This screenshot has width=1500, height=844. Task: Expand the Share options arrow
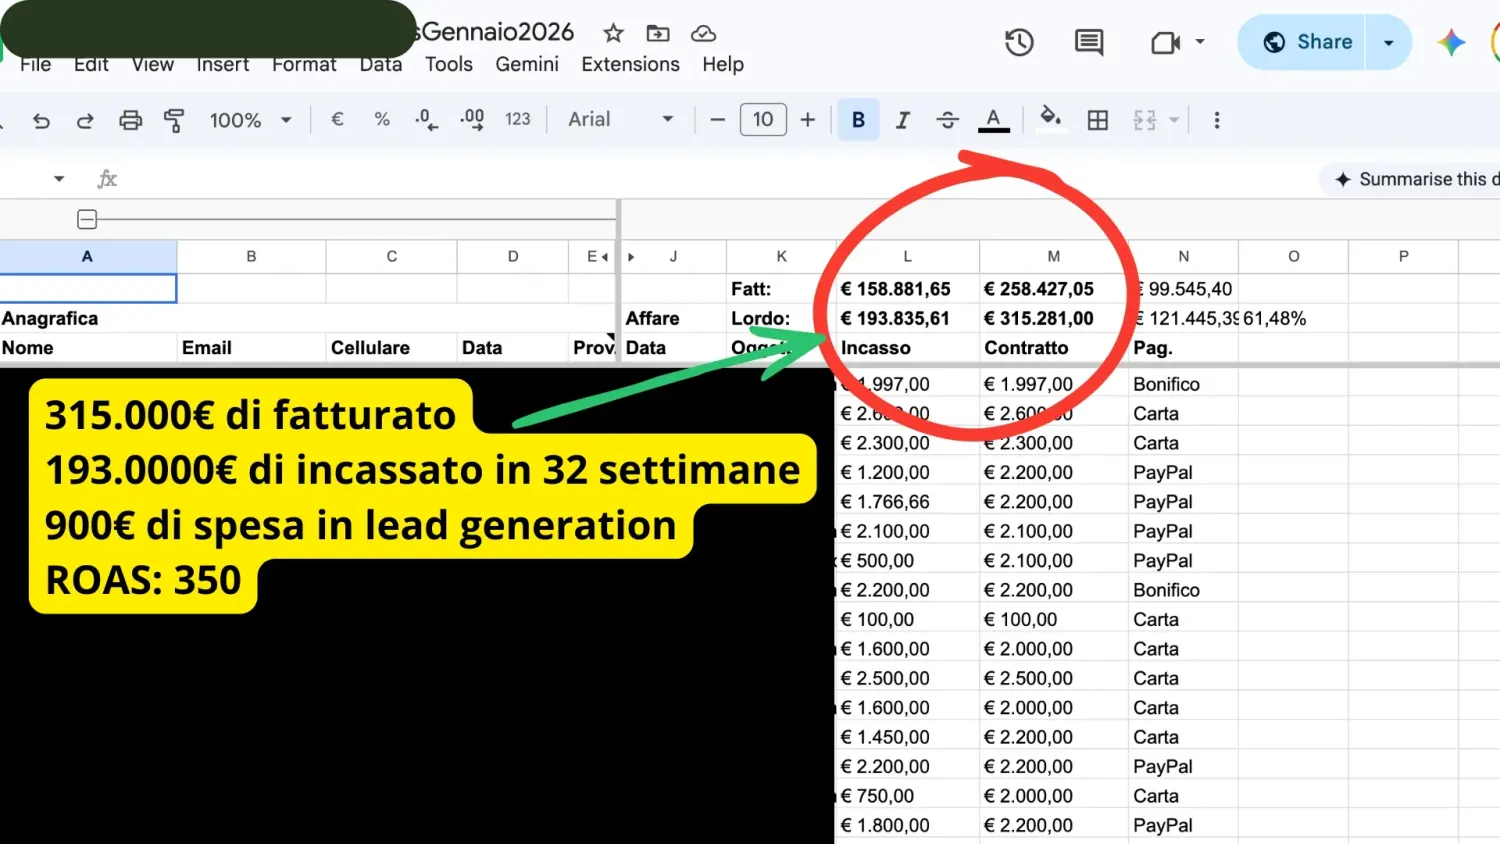click(1388, 42)
